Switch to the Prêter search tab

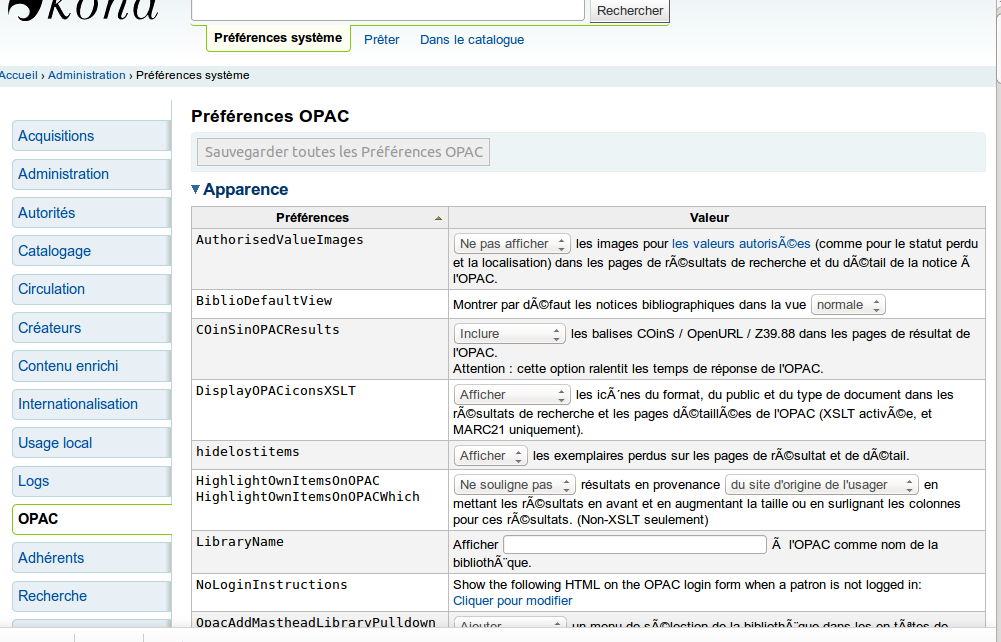[x=381, y=40]
